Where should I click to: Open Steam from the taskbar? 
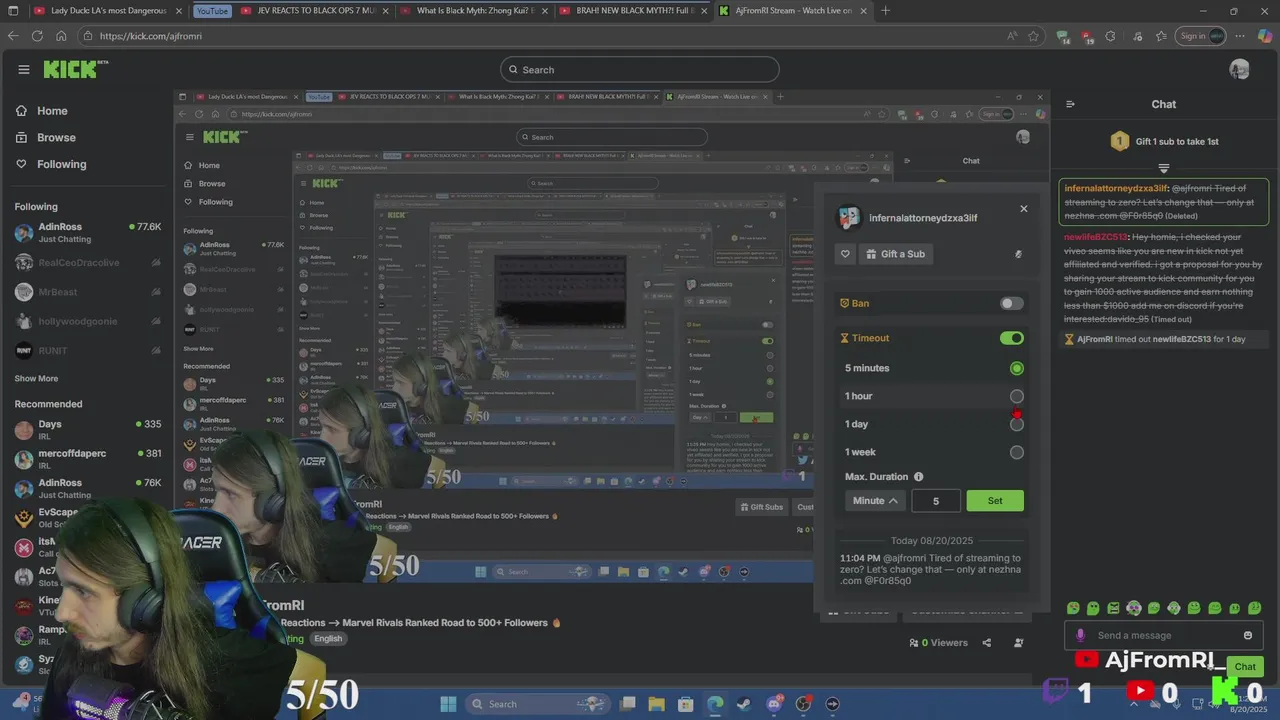[x=744, y=704]
